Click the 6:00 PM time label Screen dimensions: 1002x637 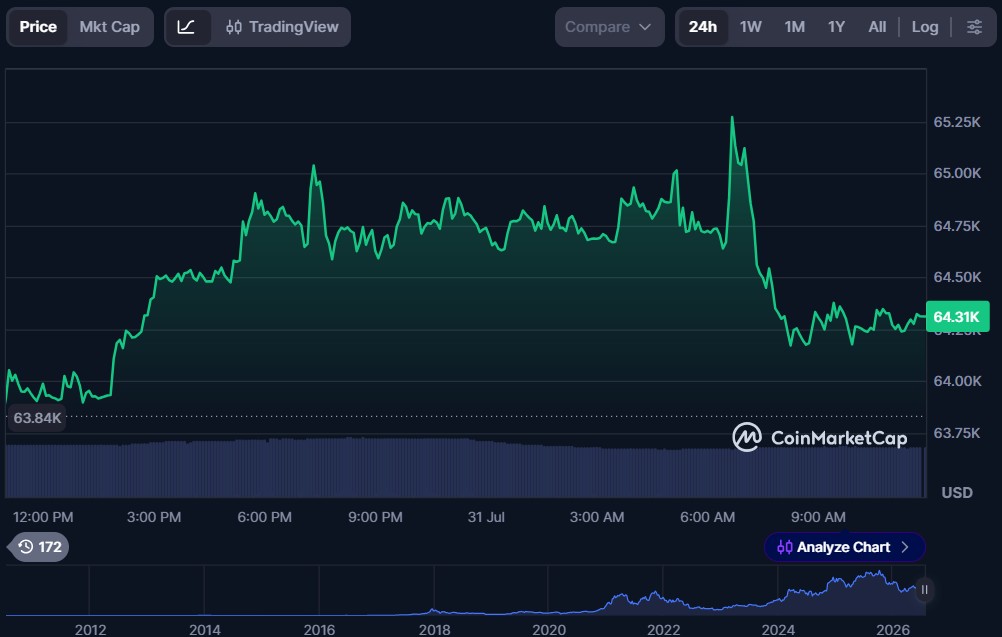coord(265,517)
